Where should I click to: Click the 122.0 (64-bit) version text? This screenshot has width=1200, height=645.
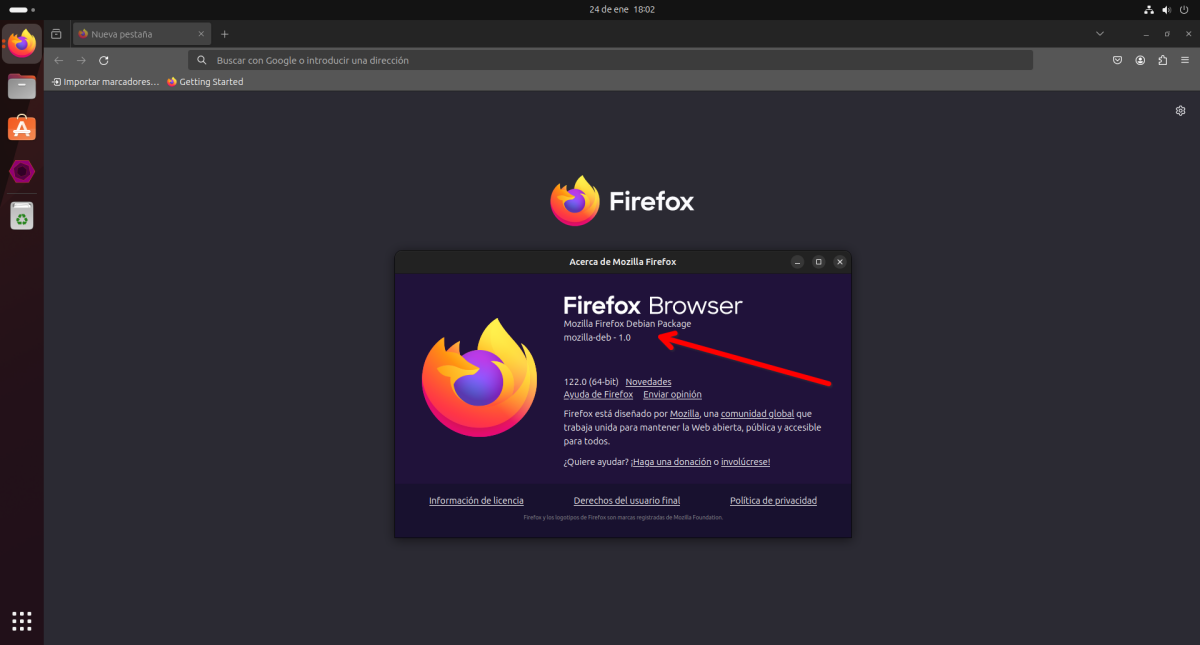[x=591, y=382]
